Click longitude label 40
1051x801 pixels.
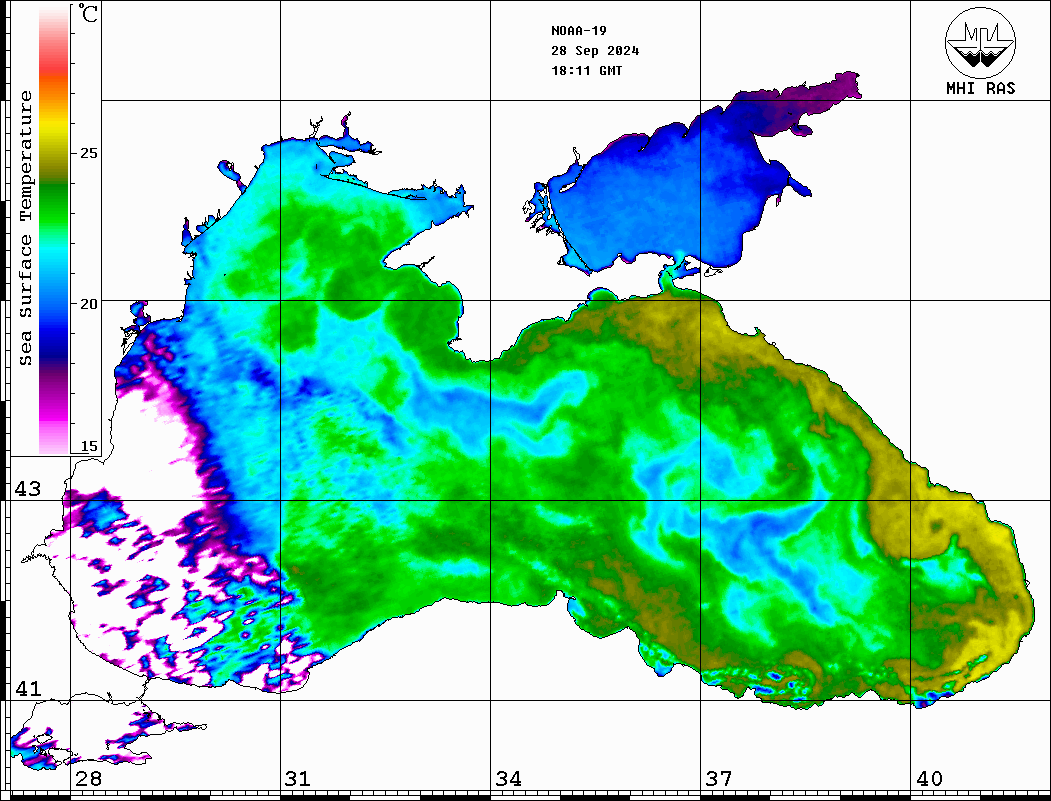tap(929, 778)
